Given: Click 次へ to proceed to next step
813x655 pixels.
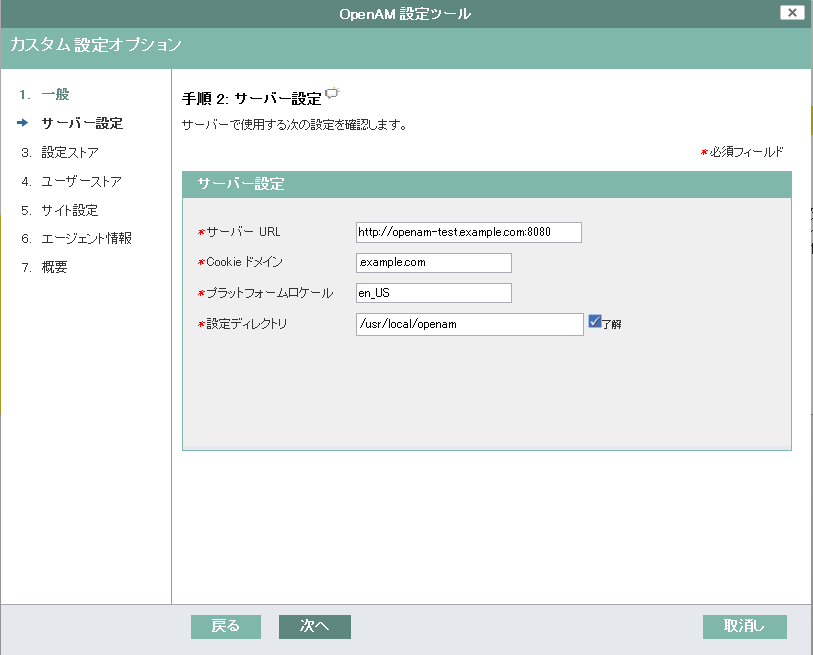Looking at the screenshot, I should click(x=314, y=626).
